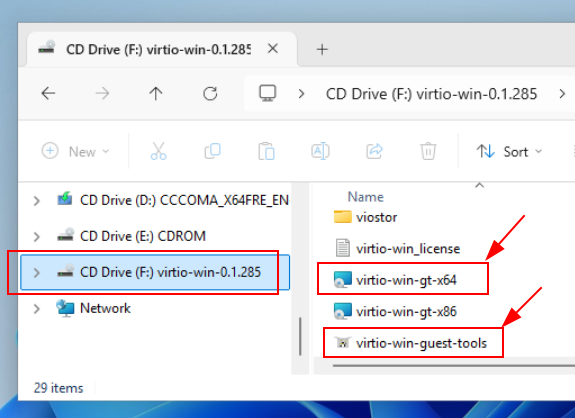Open the New item menu
Viewport: 575px width, 418px height.
tap(76, 151)
